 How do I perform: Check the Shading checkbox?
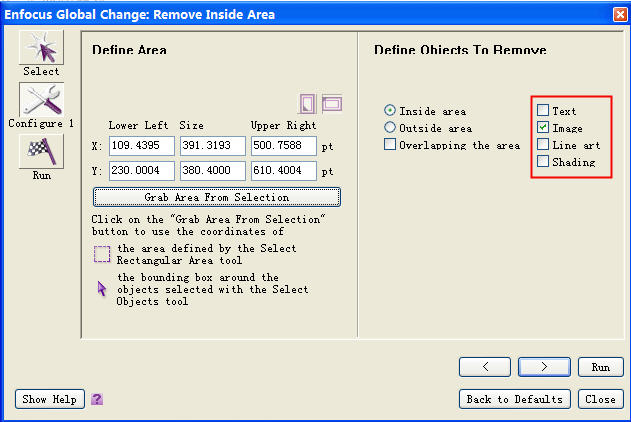point(543,161)
